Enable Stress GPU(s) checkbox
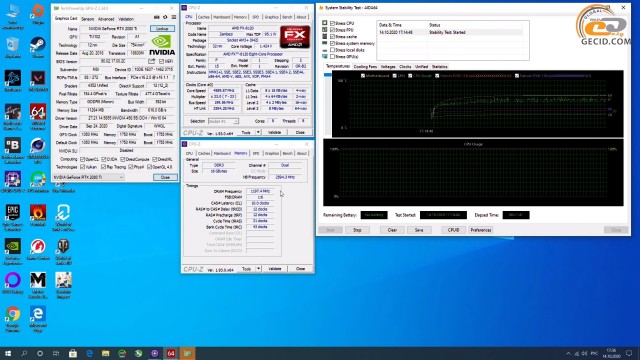The width and height of the screenshot is (640, 360). pos(332,56)
